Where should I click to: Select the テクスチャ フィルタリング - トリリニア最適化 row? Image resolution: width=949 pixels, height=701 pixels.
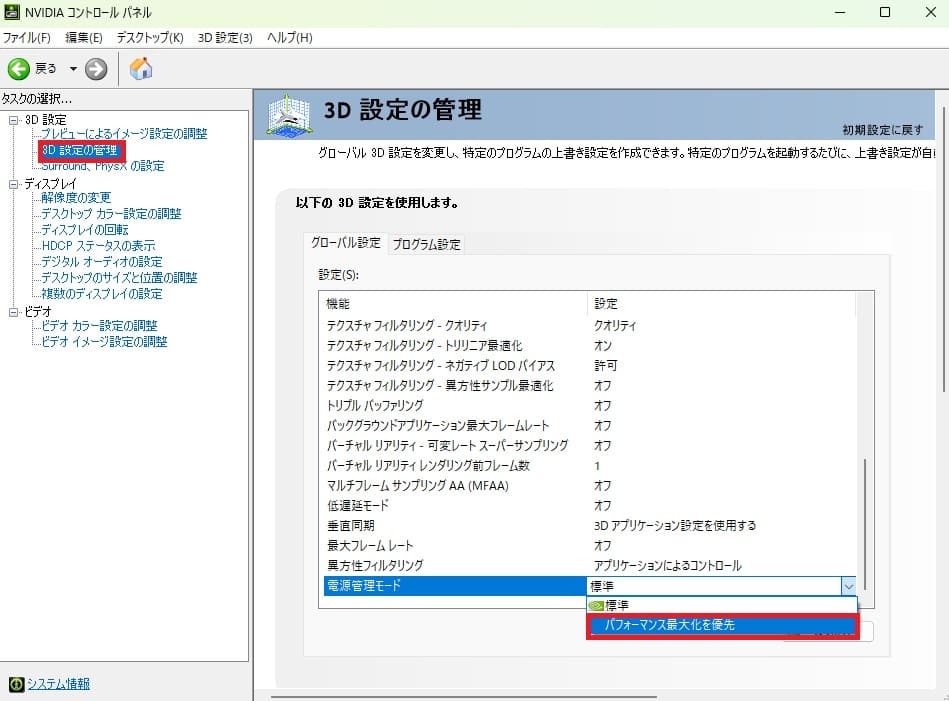(589, 346)
